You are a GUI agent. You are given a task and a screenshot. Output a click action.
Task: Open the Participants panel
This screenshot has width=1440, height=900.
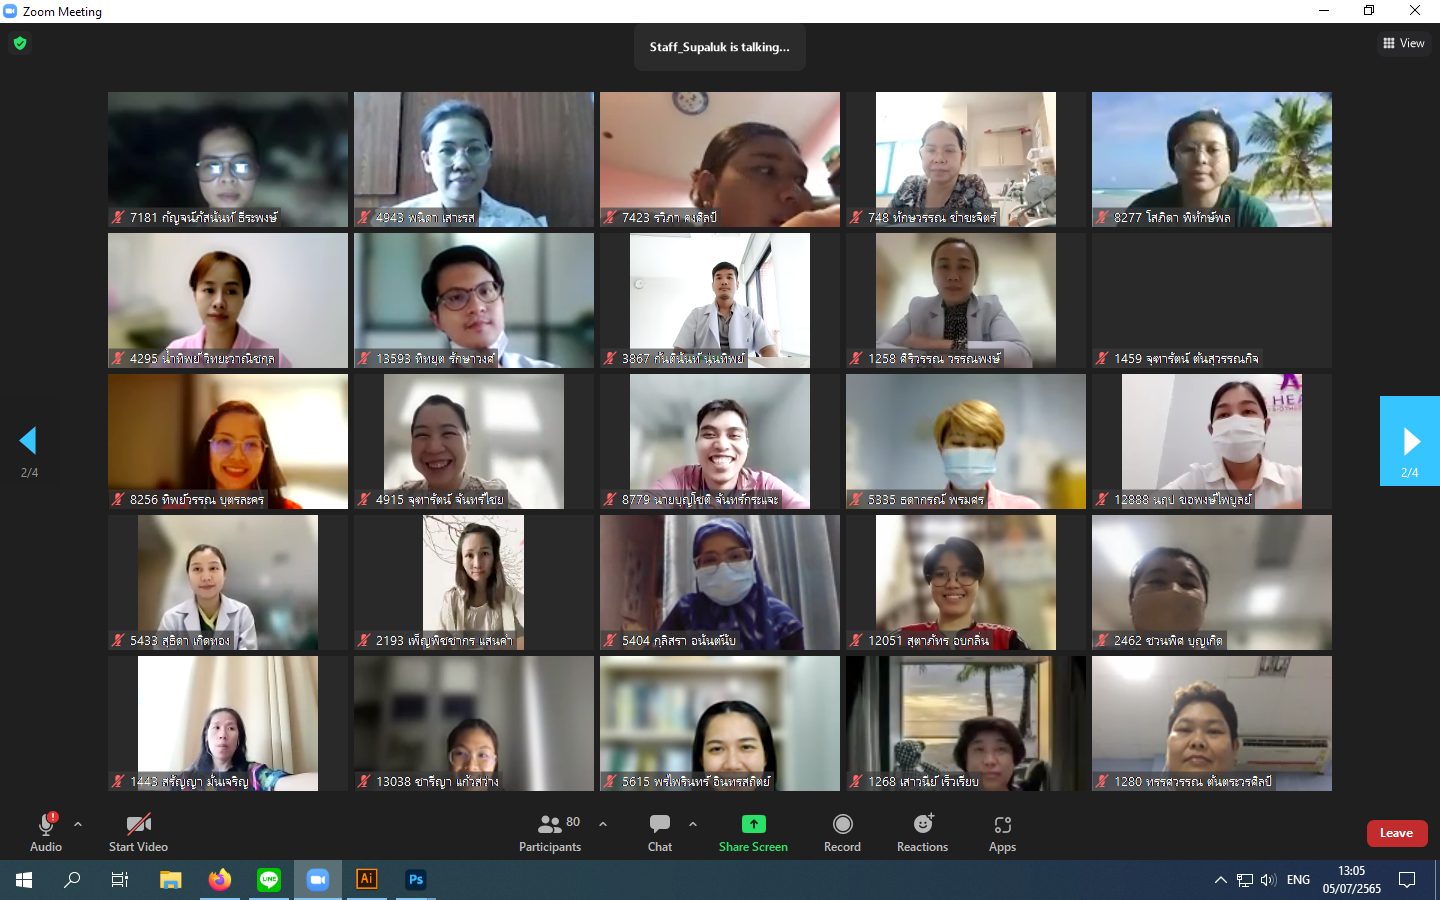click(x=549, y=833)
